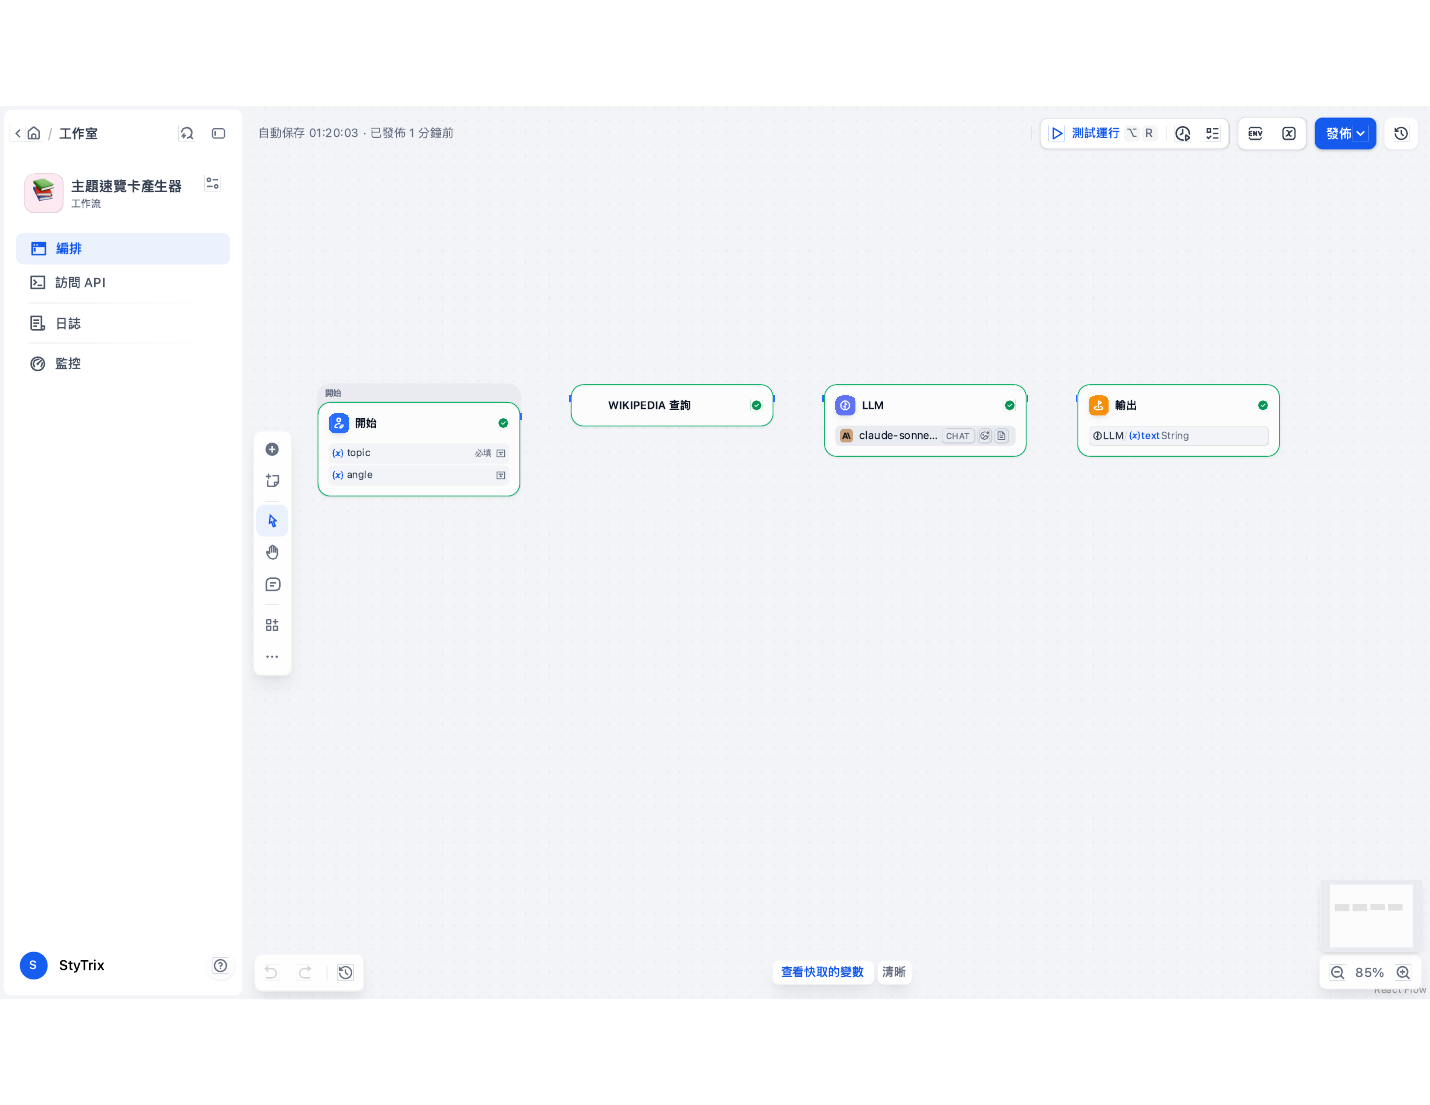Open the app settings icon beside 主題速覽卡產生器
Viewport: 1430px width, 1105px height.
pyautogui.click(x=212, y=184)
